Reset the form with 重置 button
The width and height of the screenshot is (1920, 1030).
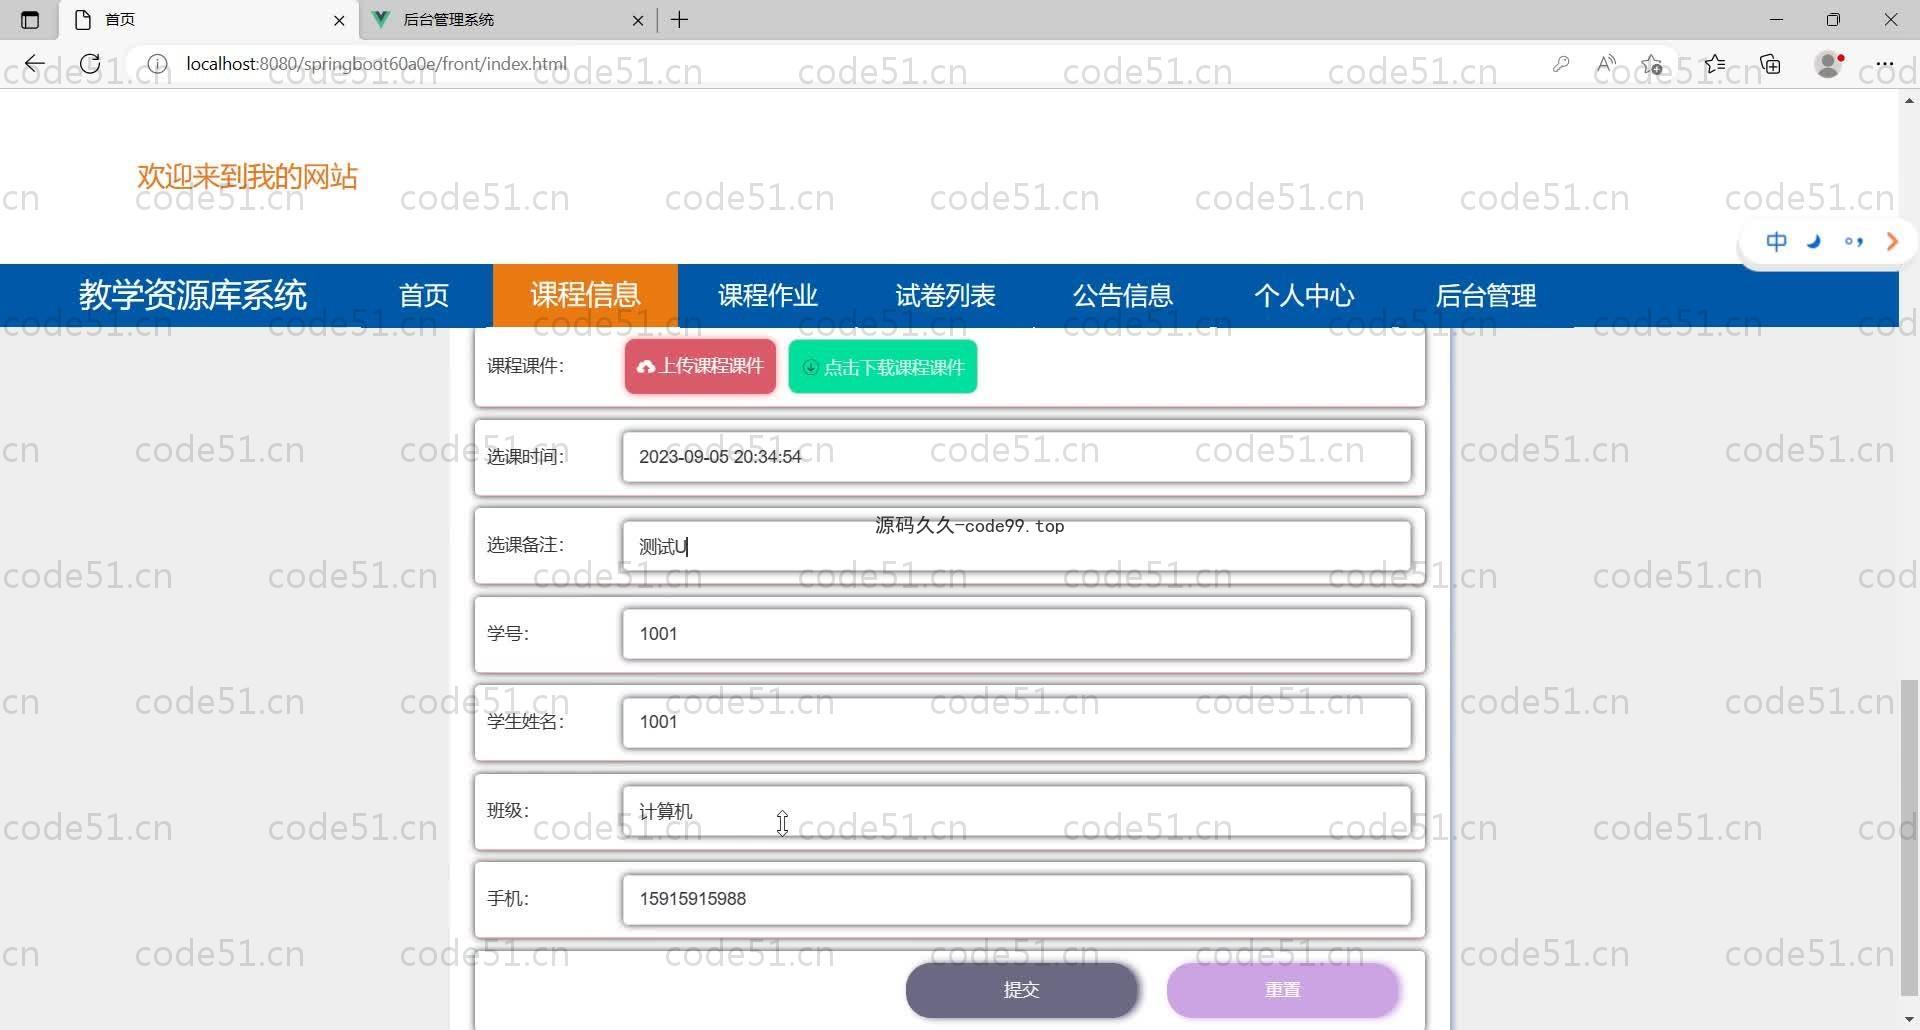[1283, 990]
